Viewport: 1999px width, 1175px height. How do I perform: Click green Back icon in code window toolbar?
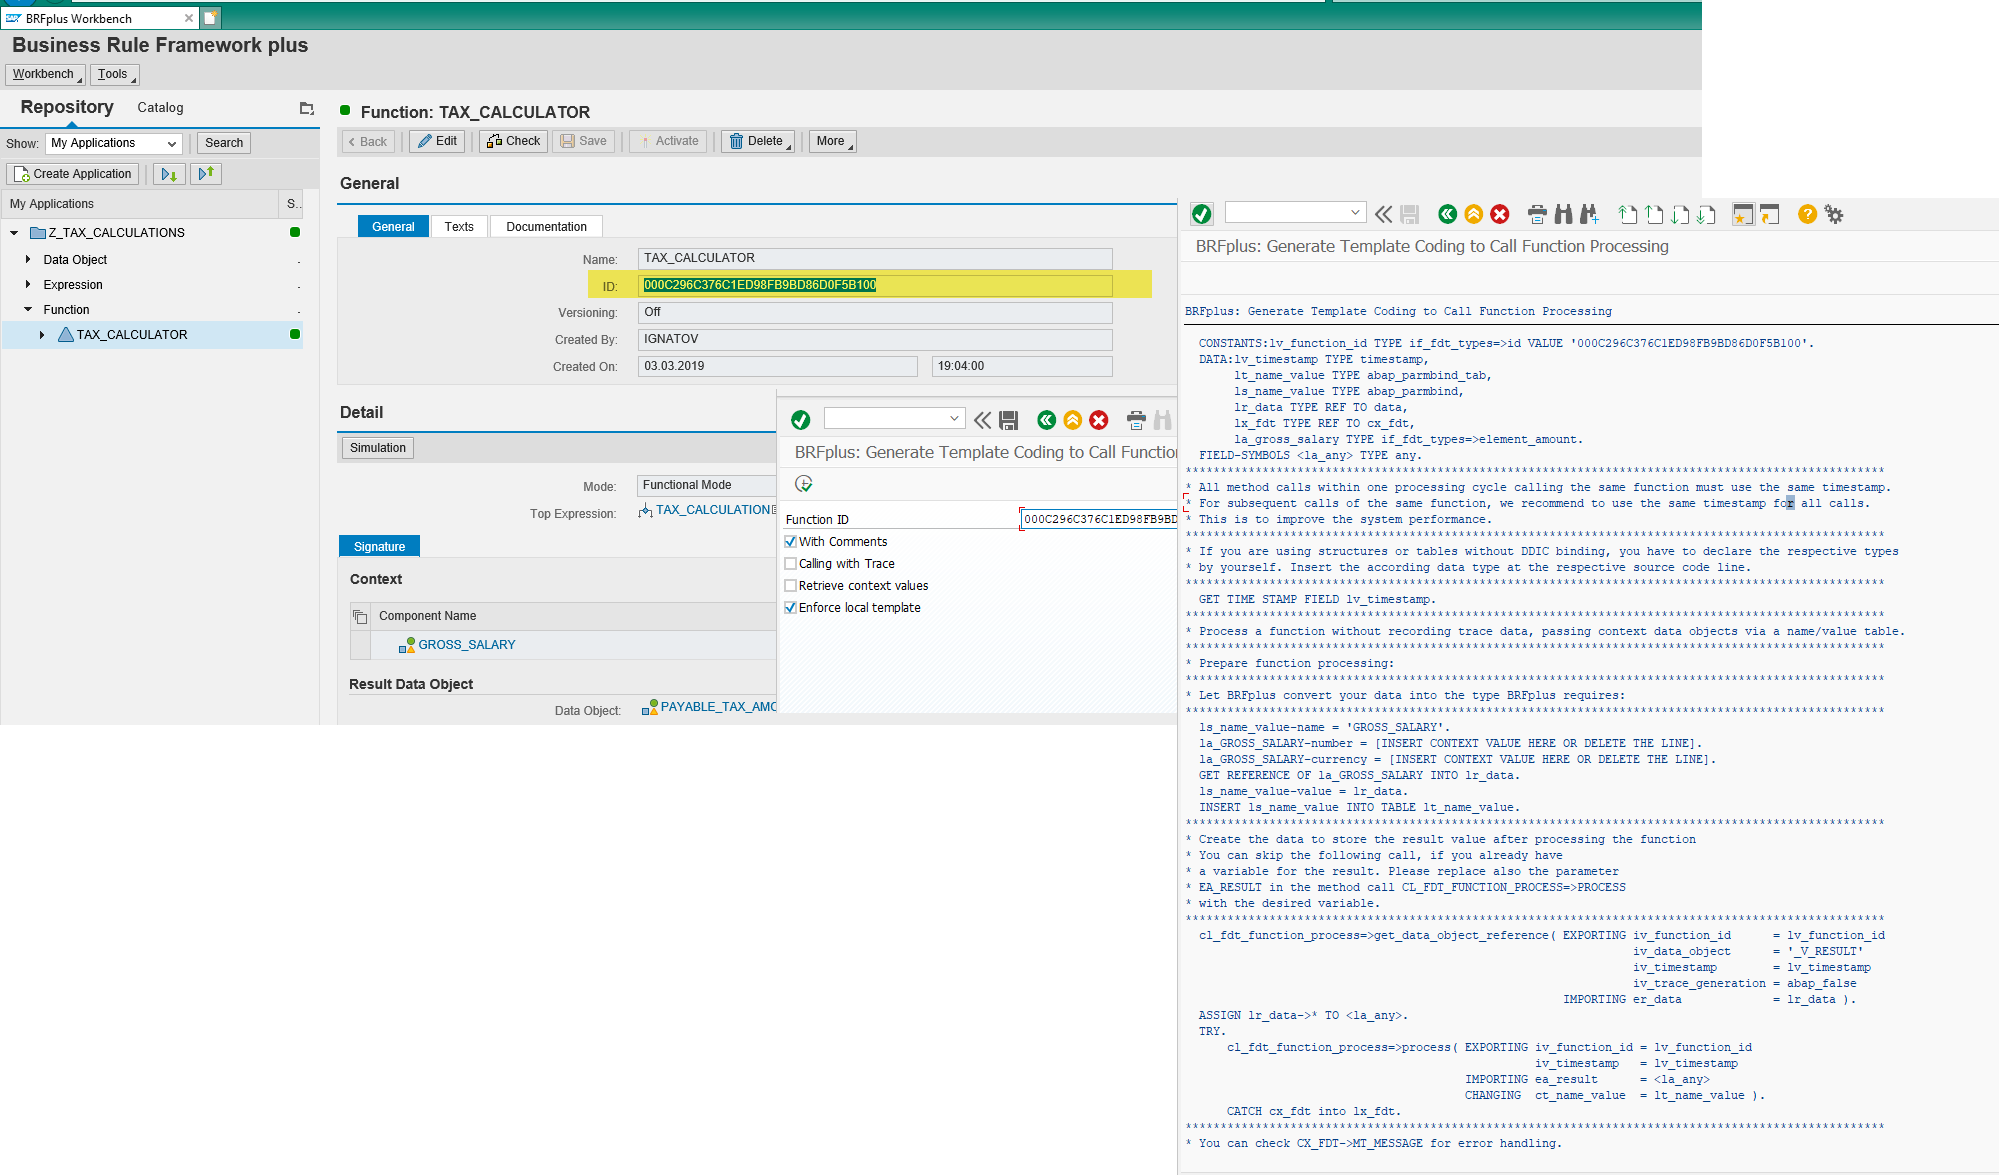pos(1447,214)
